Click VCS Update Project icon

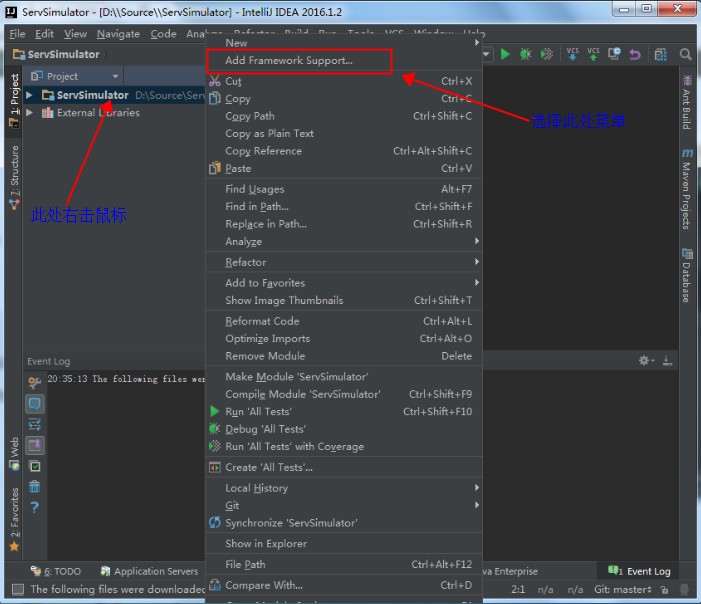(572, 54)
